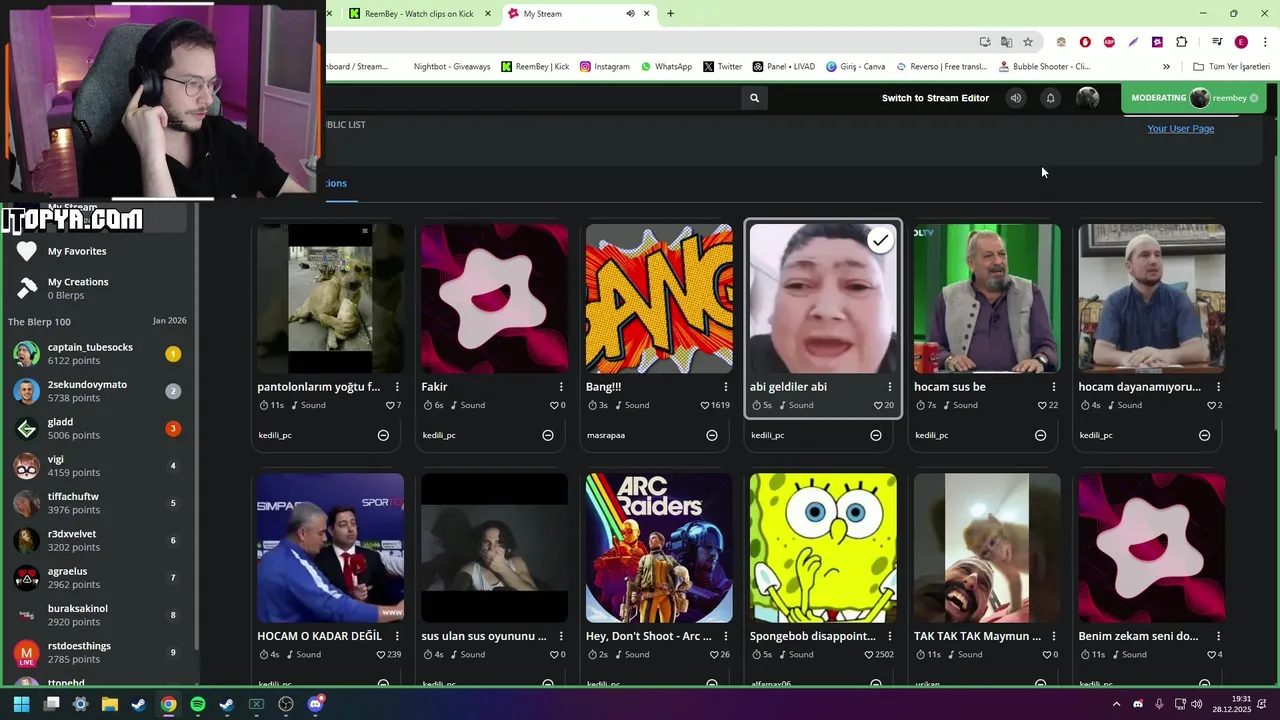Open three-dot menu for 'hocam dayanamıyoru'

pyautogui.click(x=1218, y=387)
